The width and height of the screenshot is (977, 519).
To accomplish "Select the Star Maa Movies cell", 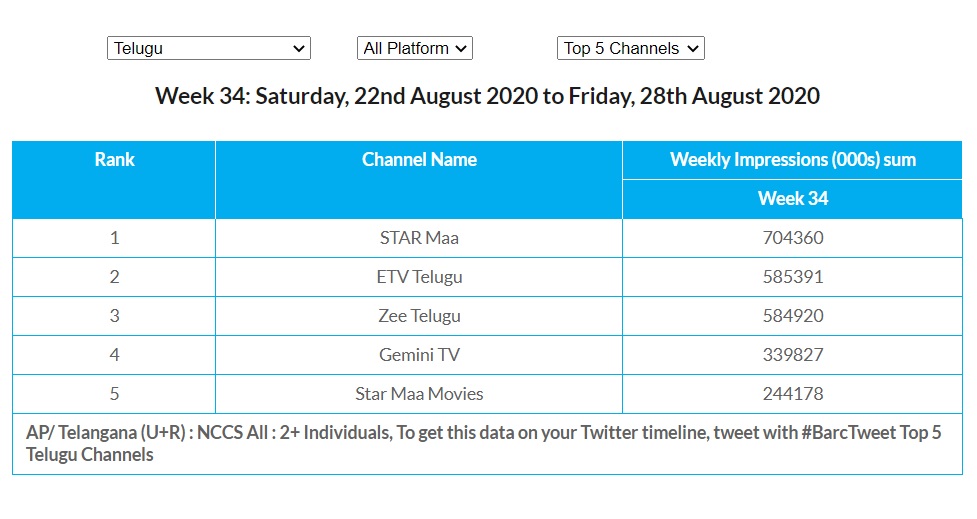I will point(419,394).
